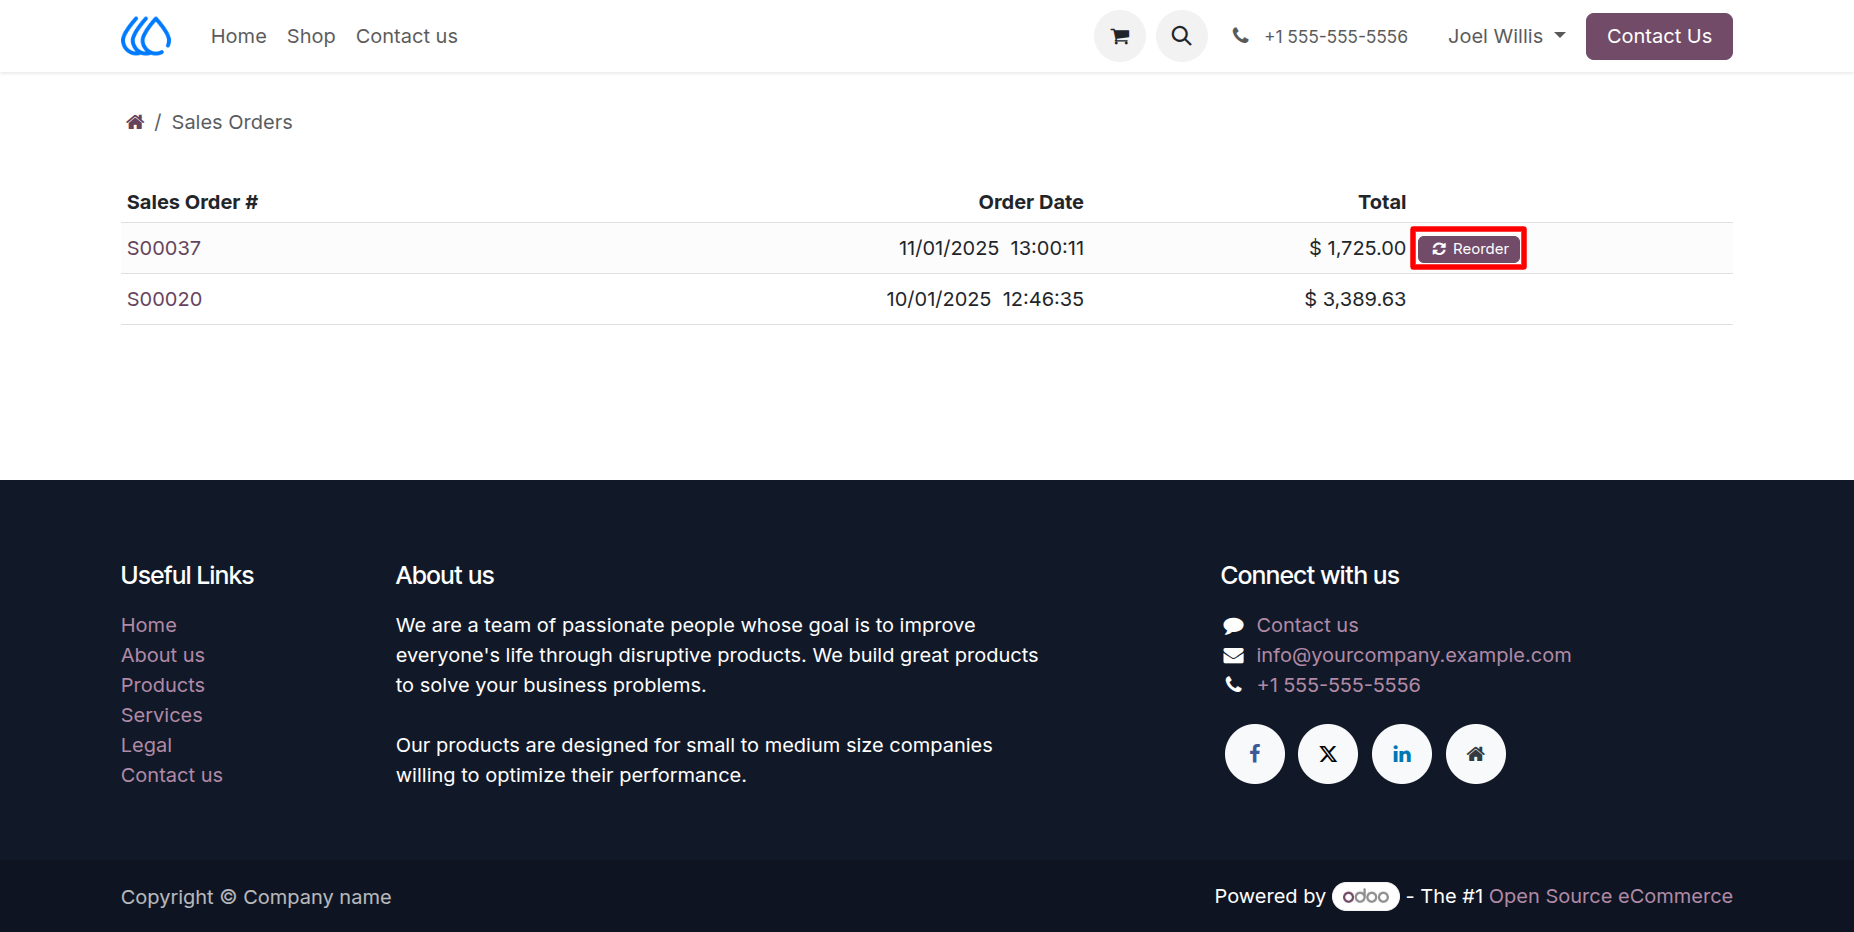Open the shopping cart icon
Image resolution: width=1854 pixels, height=932 pixels.
[1120, 36]
